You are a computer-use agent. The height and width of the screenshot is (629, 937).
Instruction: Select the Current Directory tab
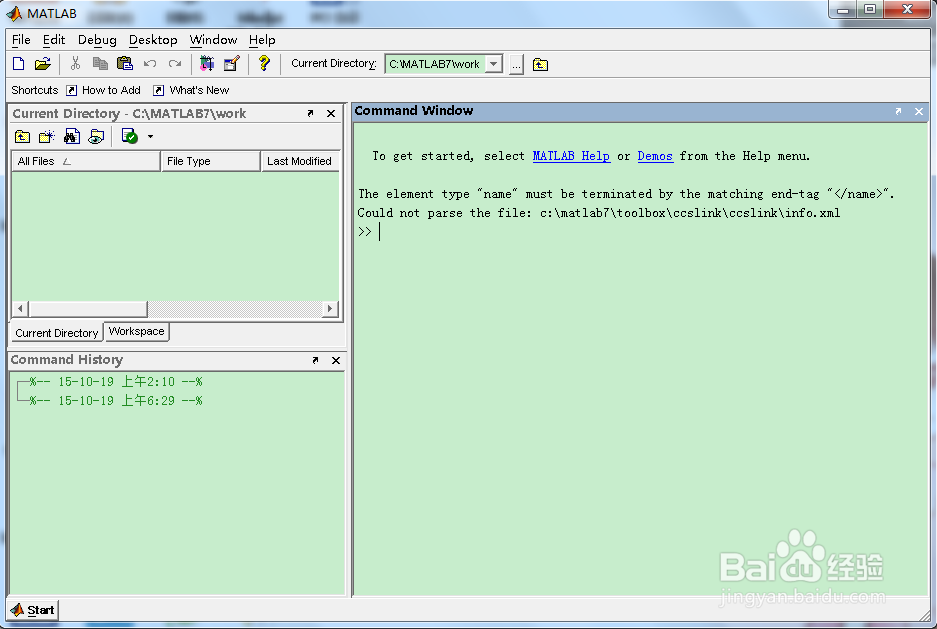(57, 333)
